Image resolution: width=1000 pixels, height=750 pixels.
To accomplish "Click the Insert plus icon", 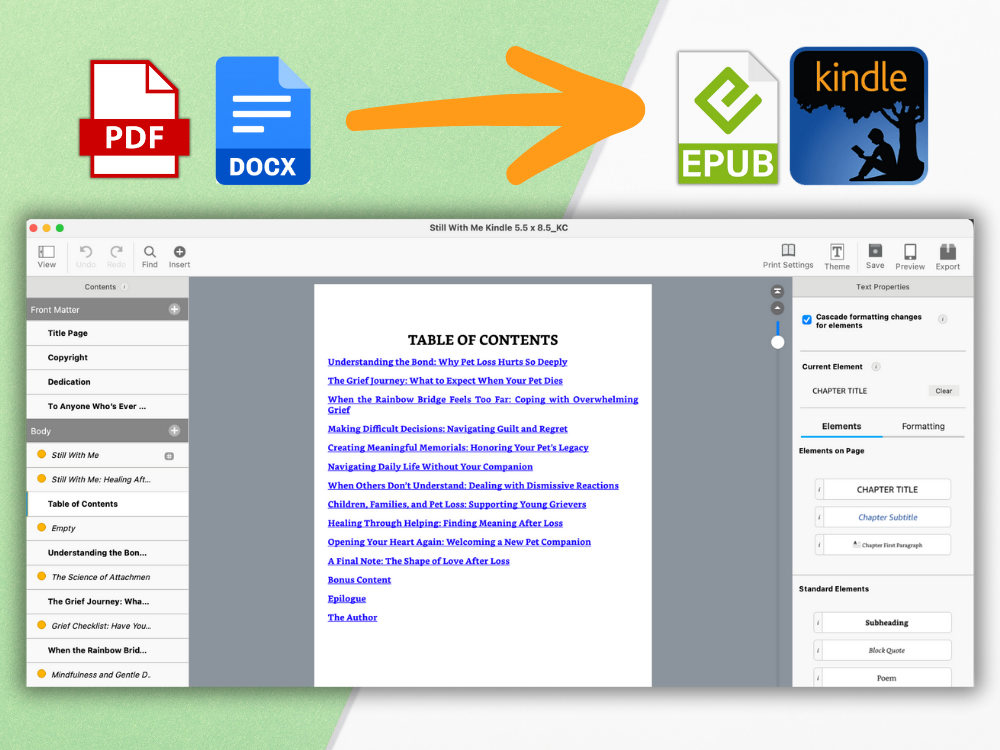I will point(179,252).
